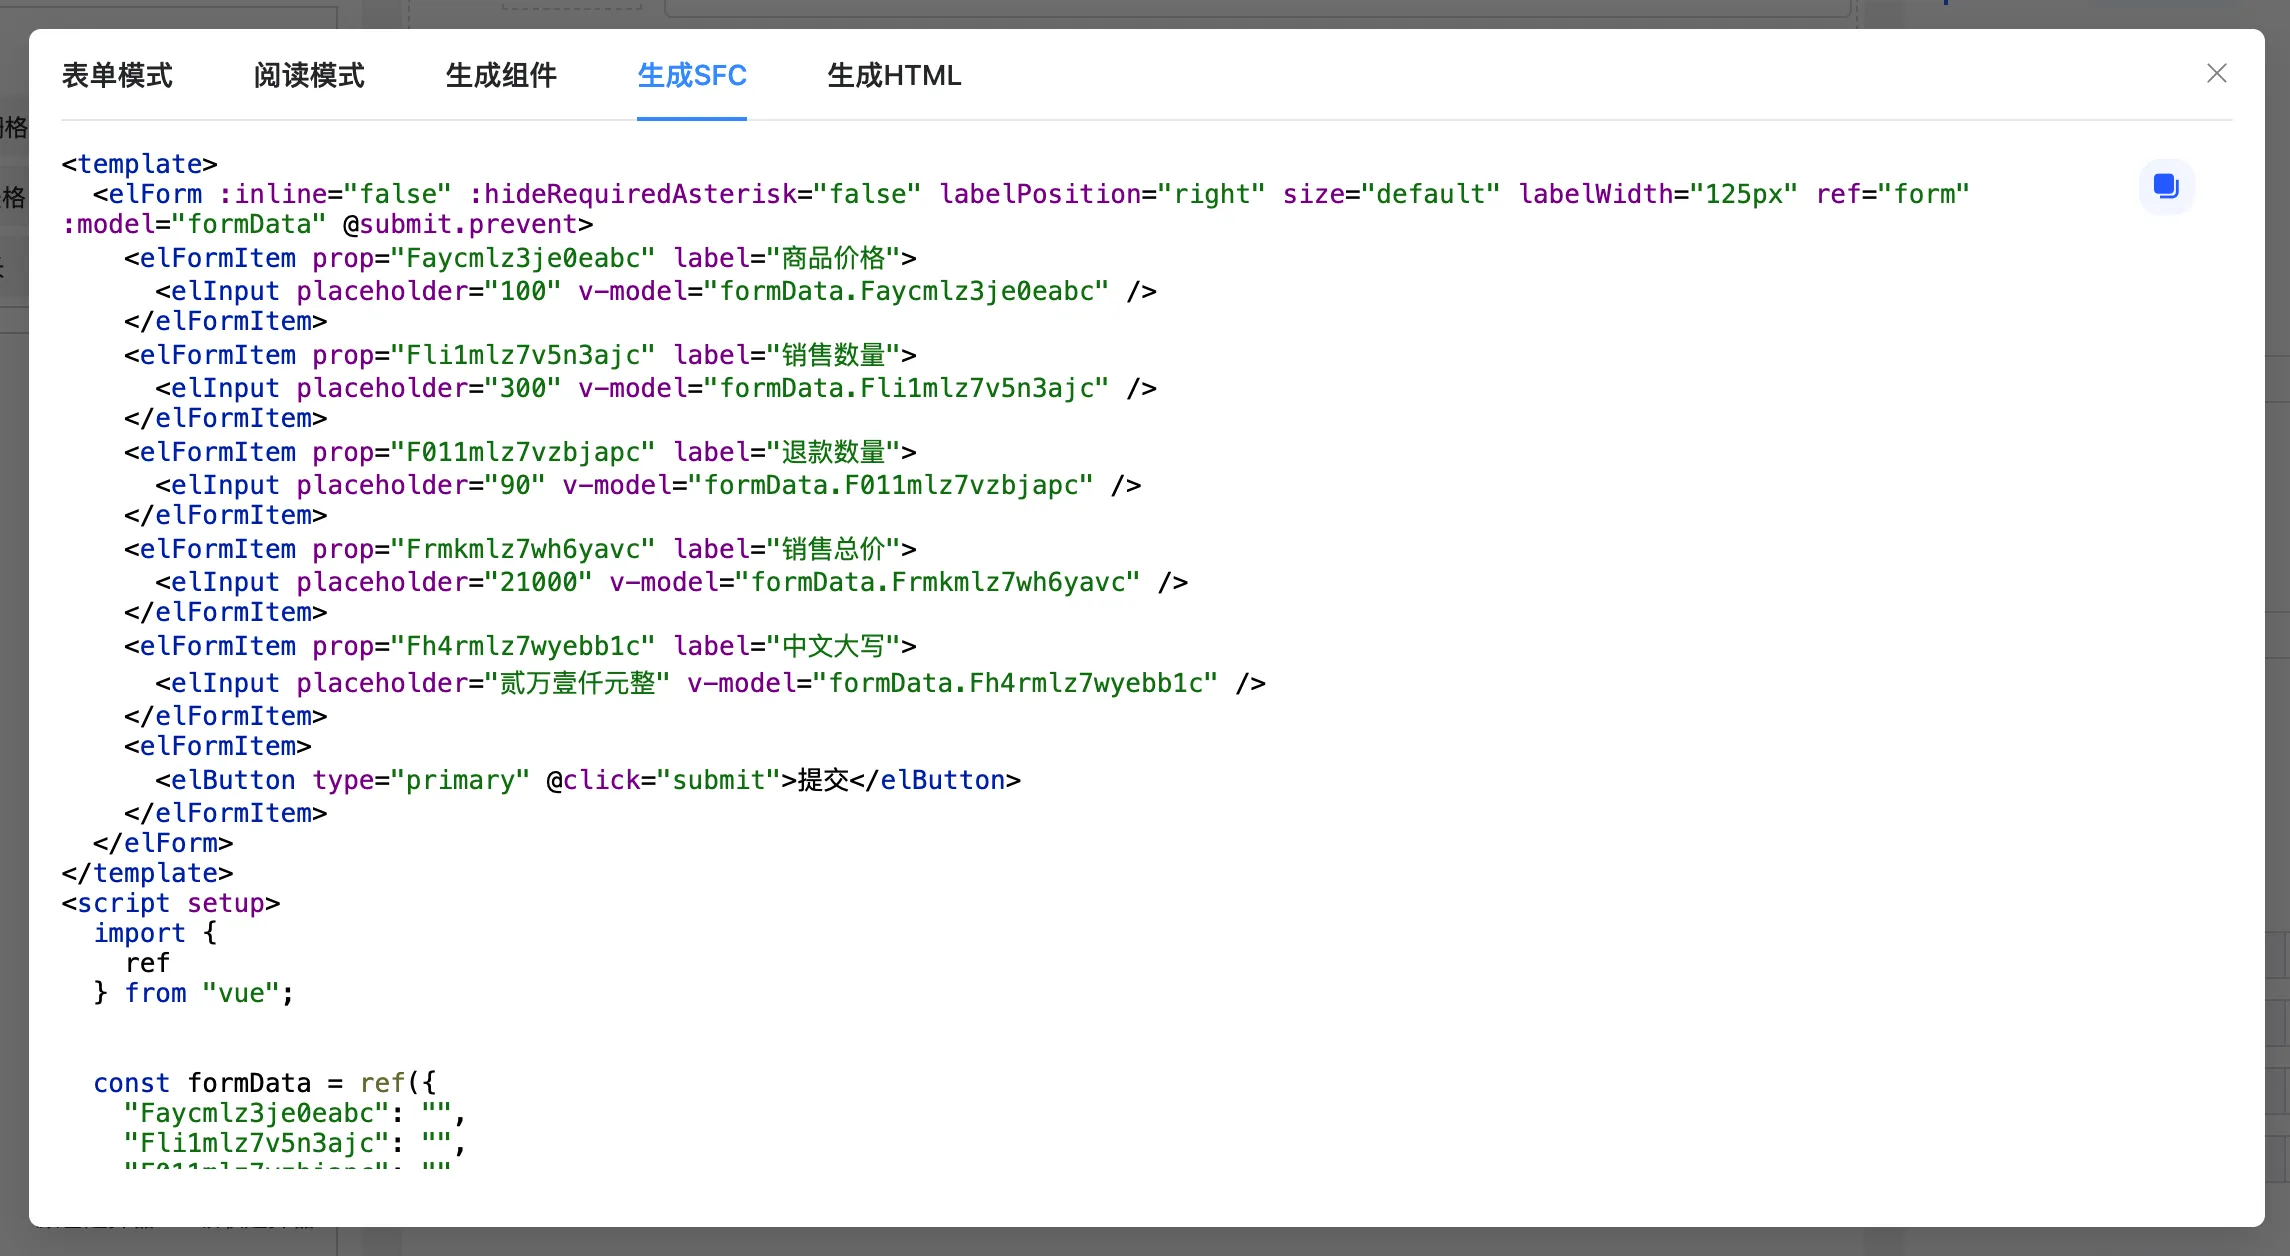Copy the generated SFC code

coord(2166,186)
